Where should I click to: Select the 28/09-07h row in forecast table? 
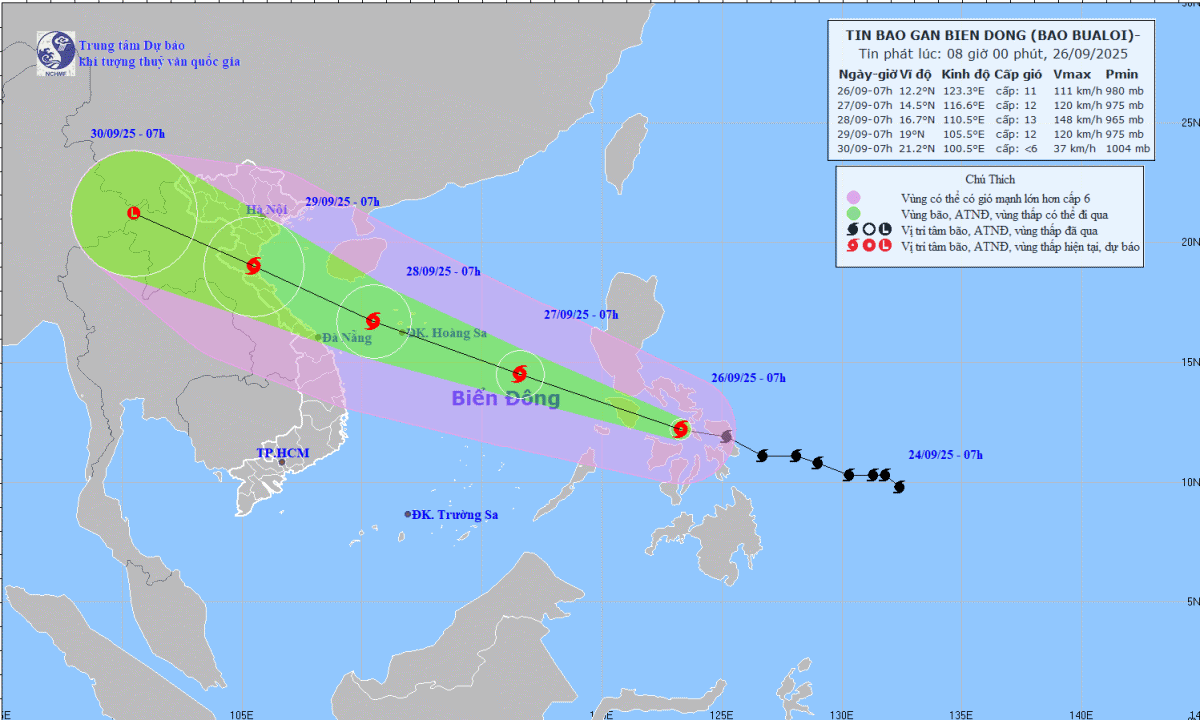pyautogui.click(x=993, y=119)
